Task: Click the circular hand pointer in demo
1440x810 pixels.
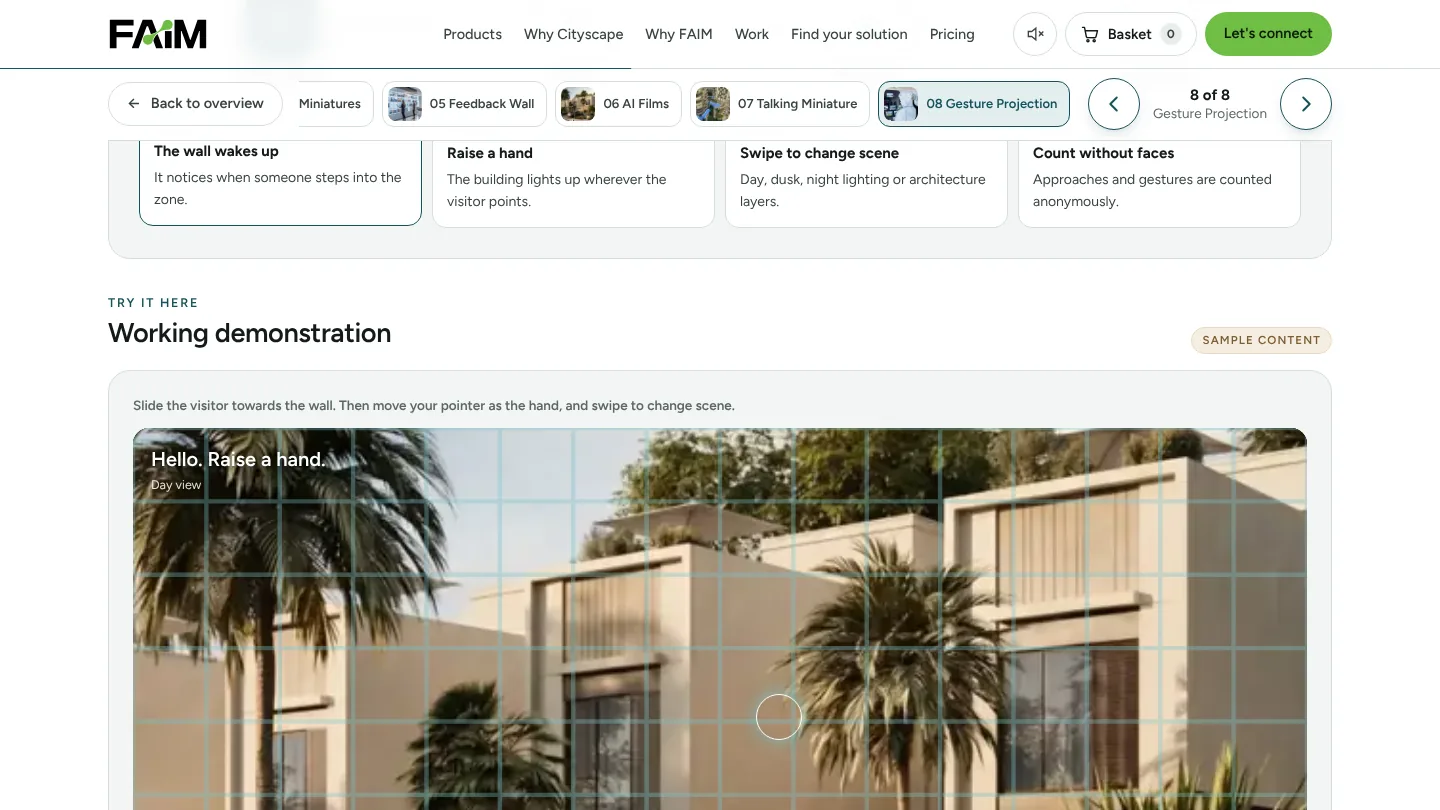Action: [x=779, y=717]
